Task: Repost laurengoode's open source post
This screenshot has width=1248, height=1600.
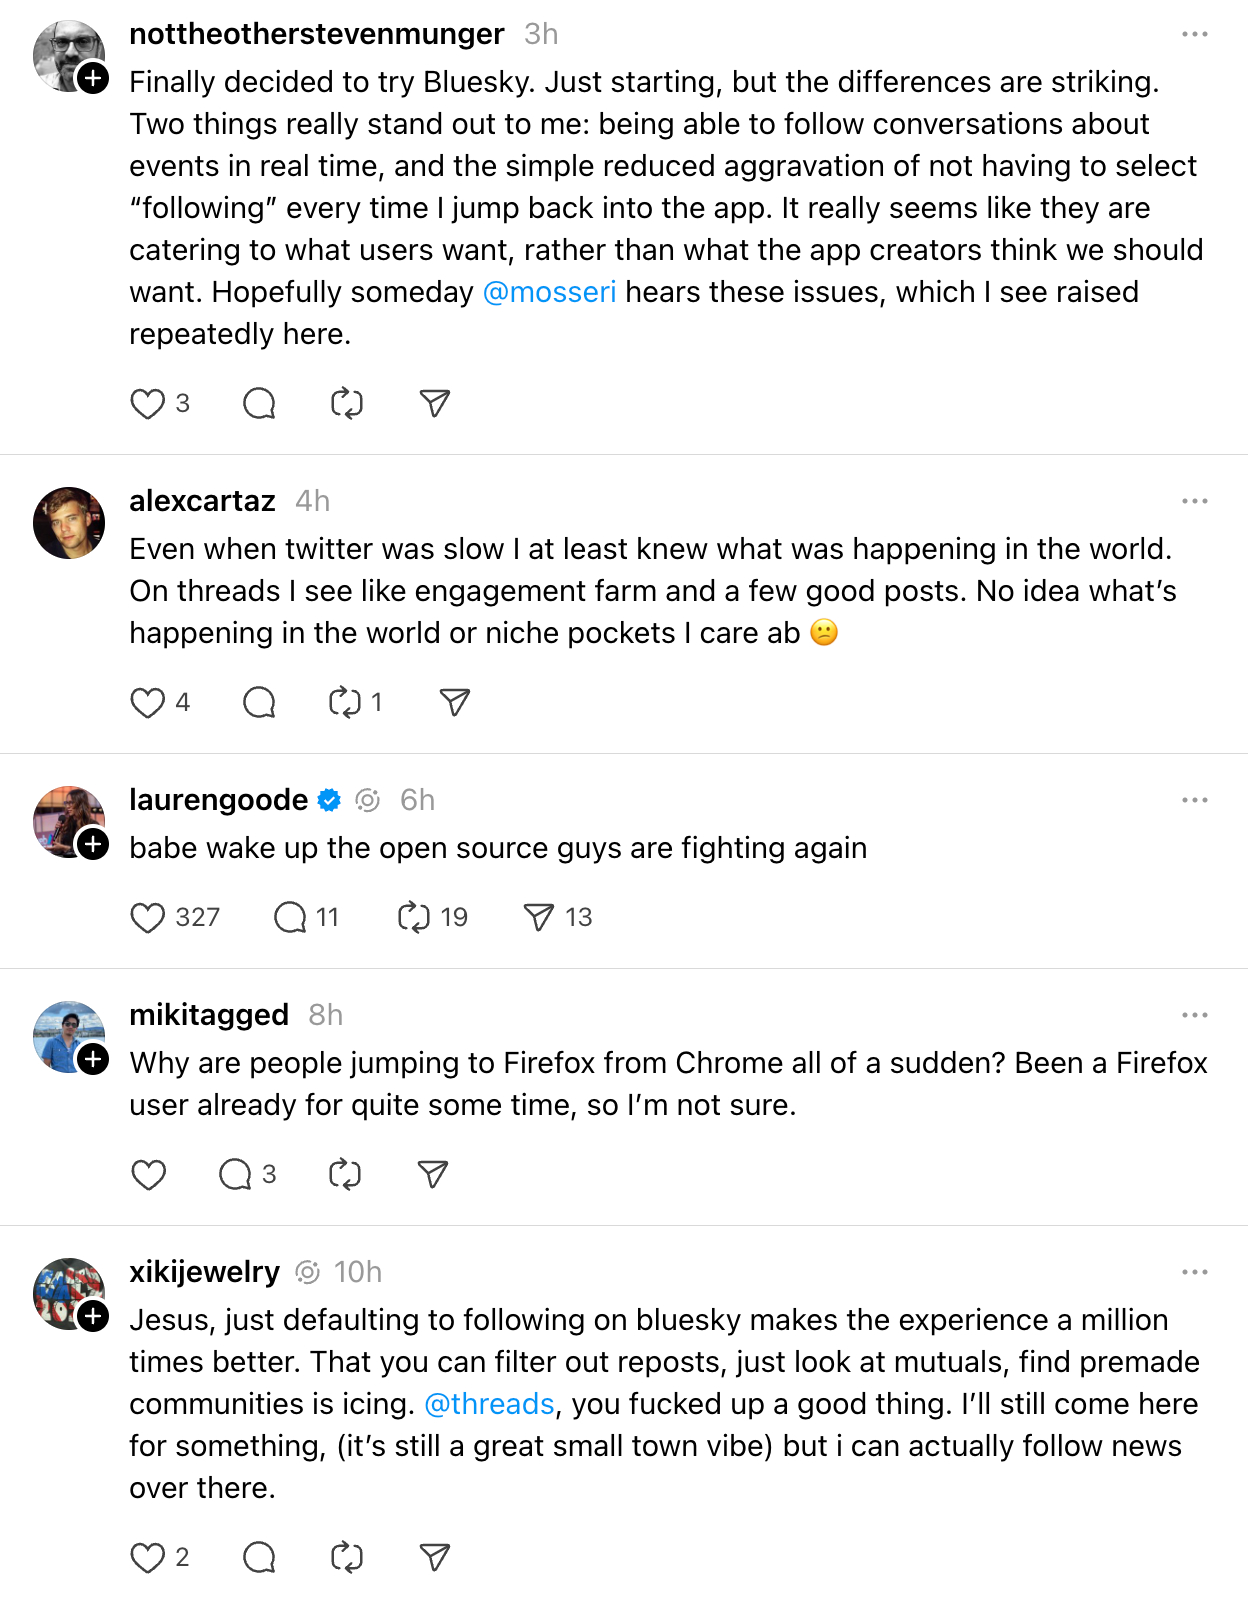Action: pos(413,918)
